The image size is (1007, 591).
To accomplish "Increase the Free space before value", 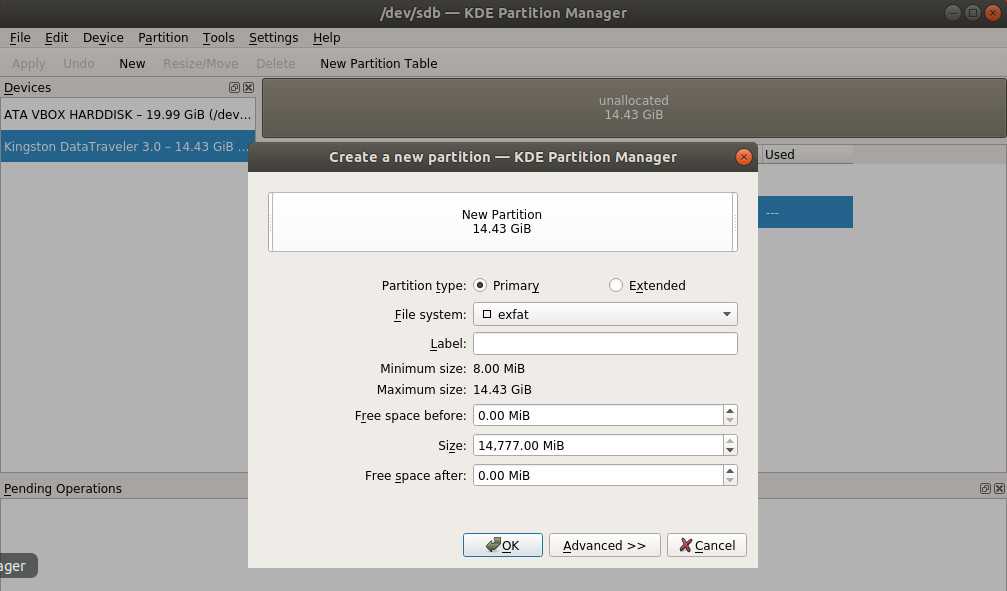I will point(730,410).
